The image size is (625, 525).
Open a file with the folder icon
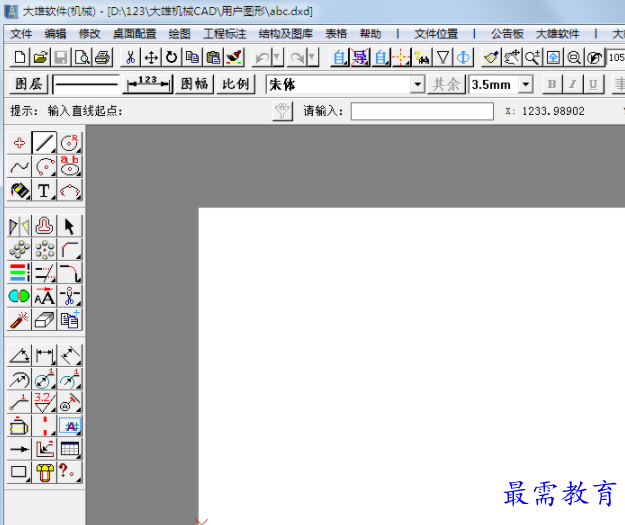(x=40, y=58)
